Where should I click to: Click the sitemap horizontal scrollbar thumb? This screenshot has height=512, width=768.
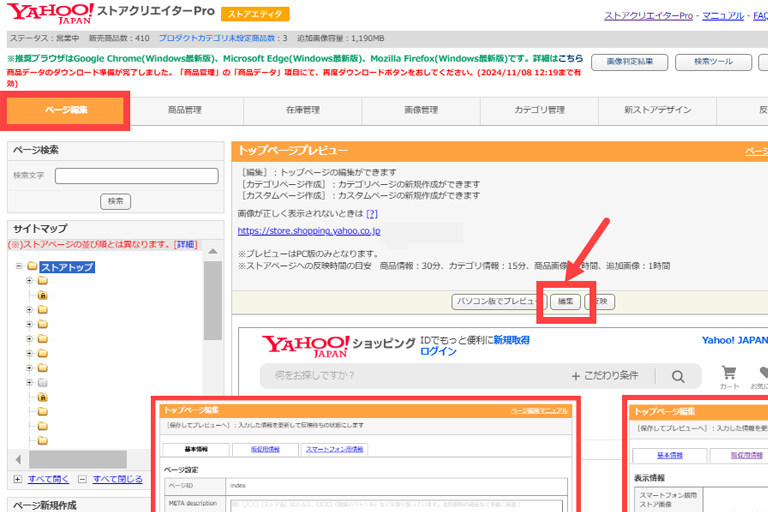pyautogui.click(x=77, y=460)
